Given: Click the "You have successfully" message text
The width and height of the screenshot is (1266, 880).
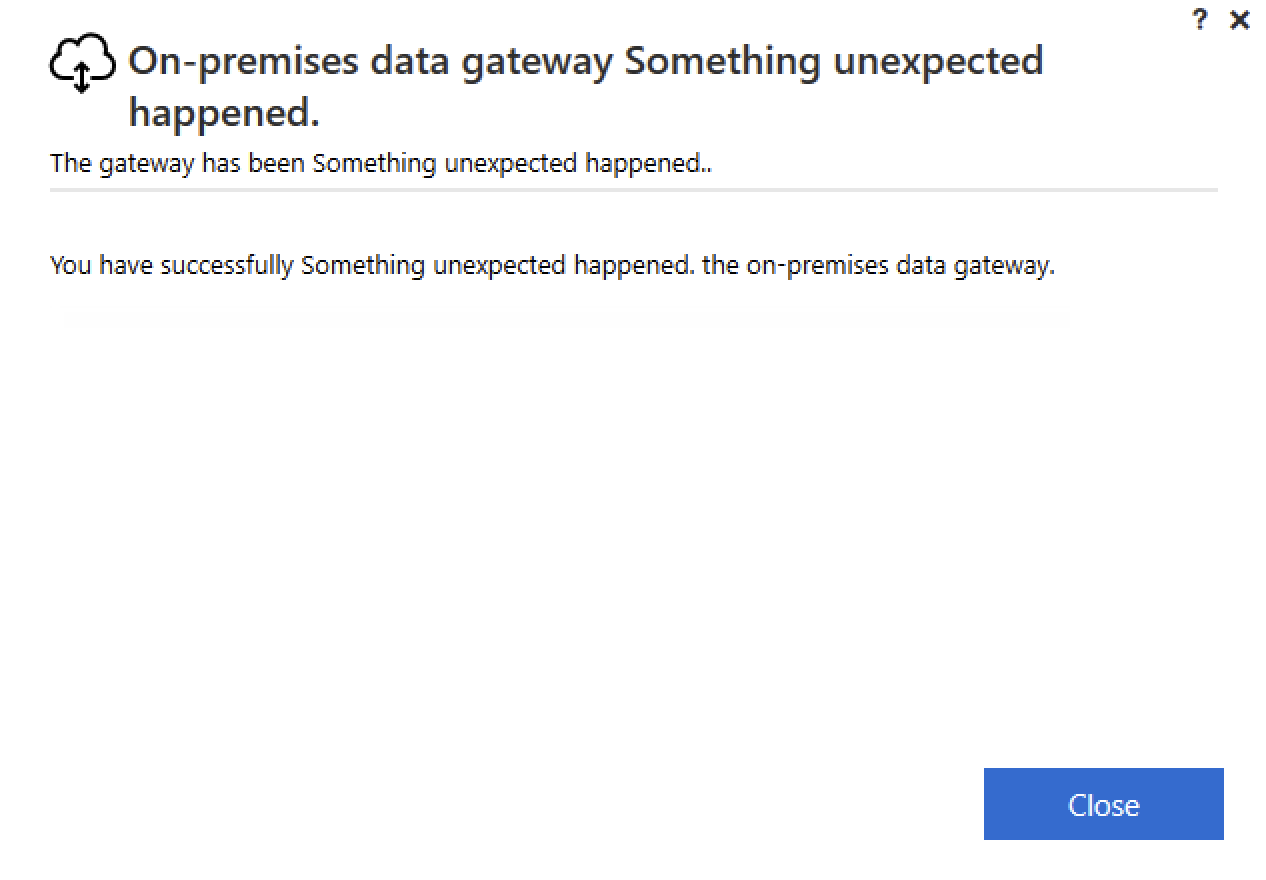Looking at the screenshot, I should (170, 266).
